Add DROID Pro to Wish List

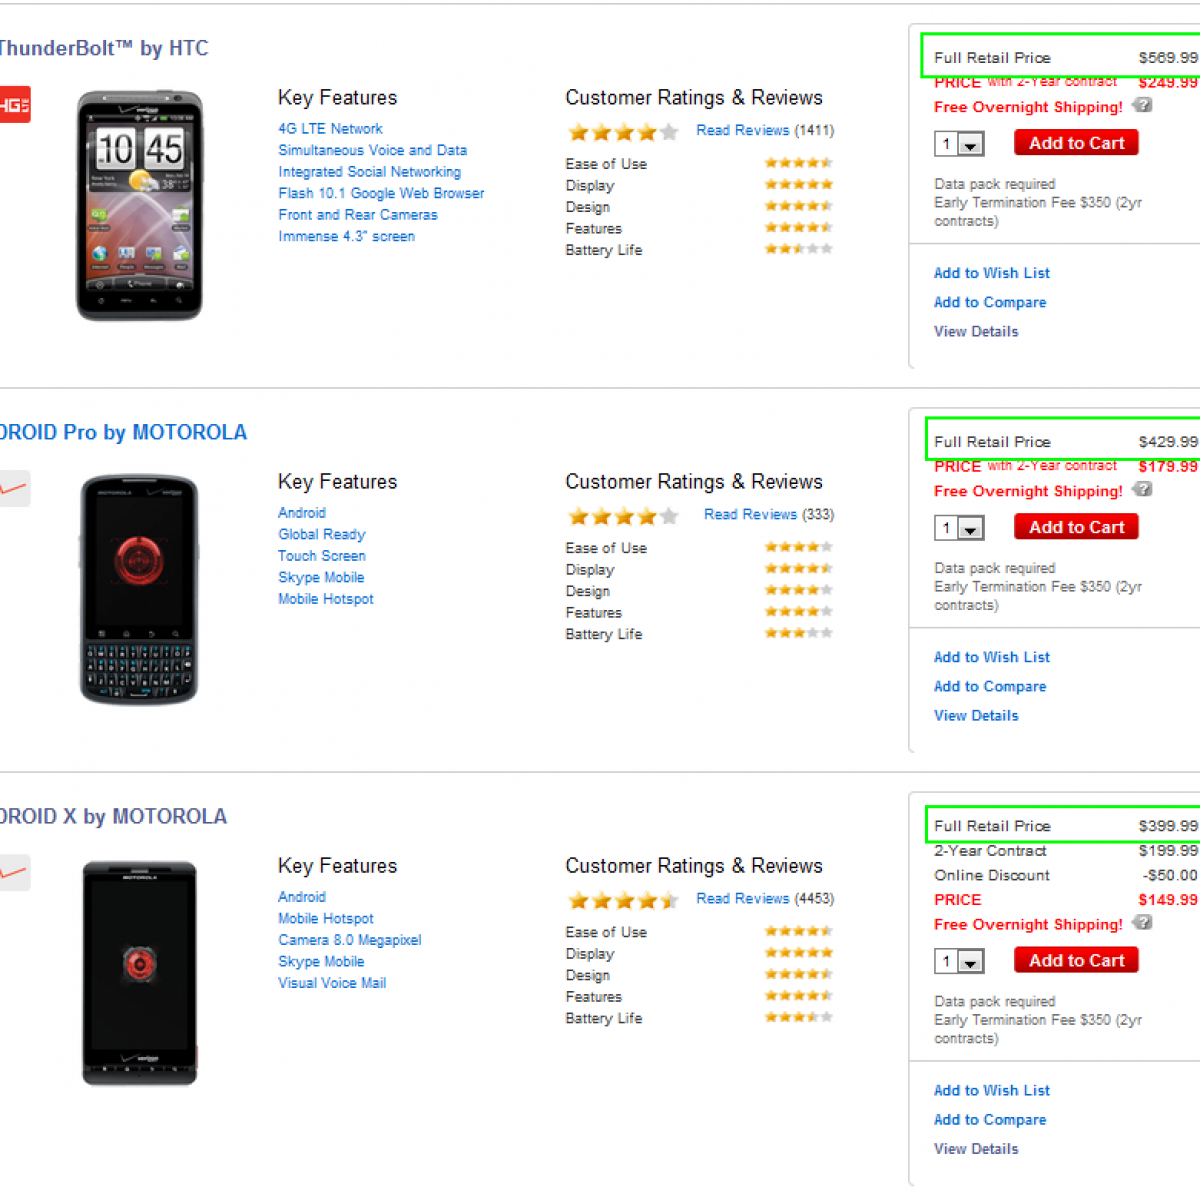(x=991, y=657)
